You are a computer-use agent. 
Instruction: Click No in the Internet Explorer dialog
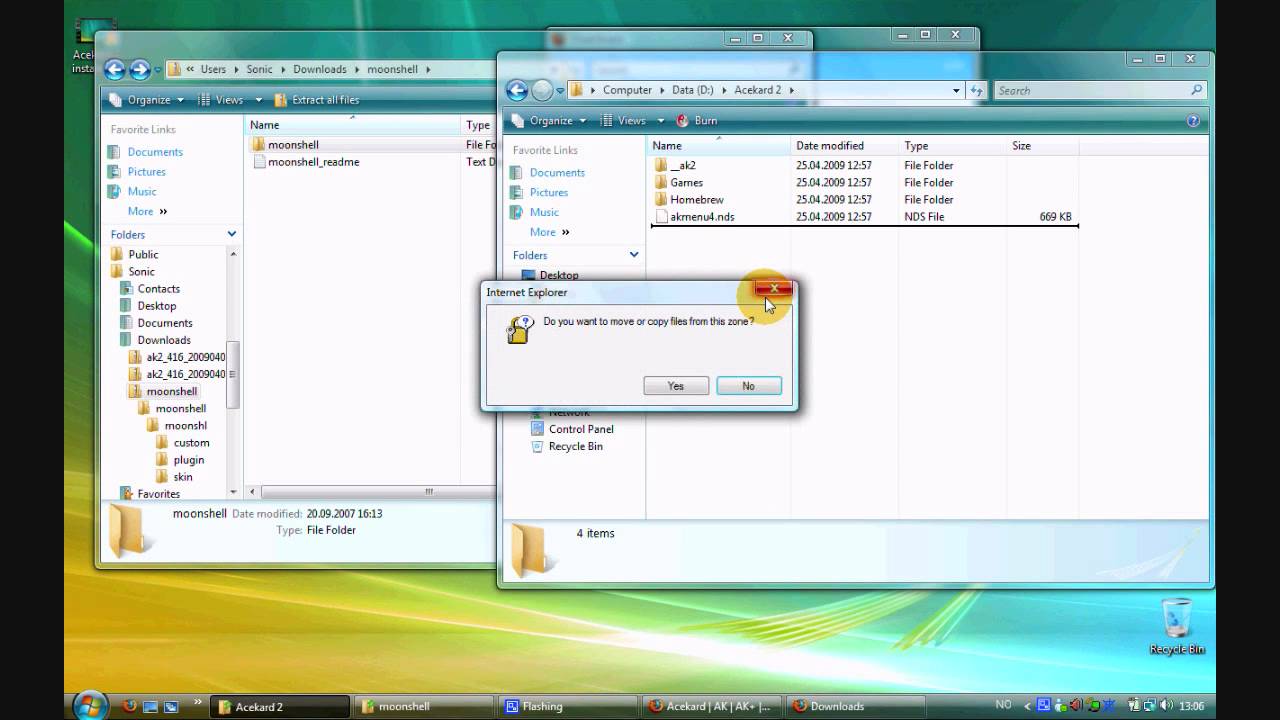click(749, 386)
